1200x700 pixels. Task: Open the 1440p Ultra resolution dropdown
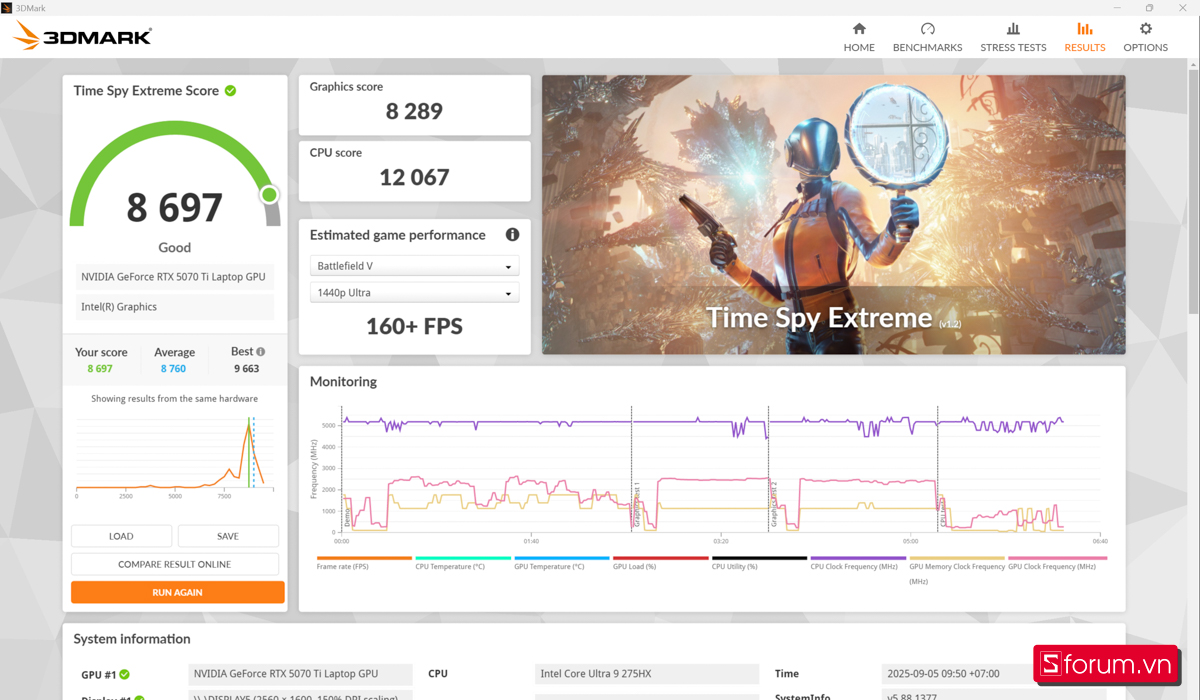(x=414, y=293)
